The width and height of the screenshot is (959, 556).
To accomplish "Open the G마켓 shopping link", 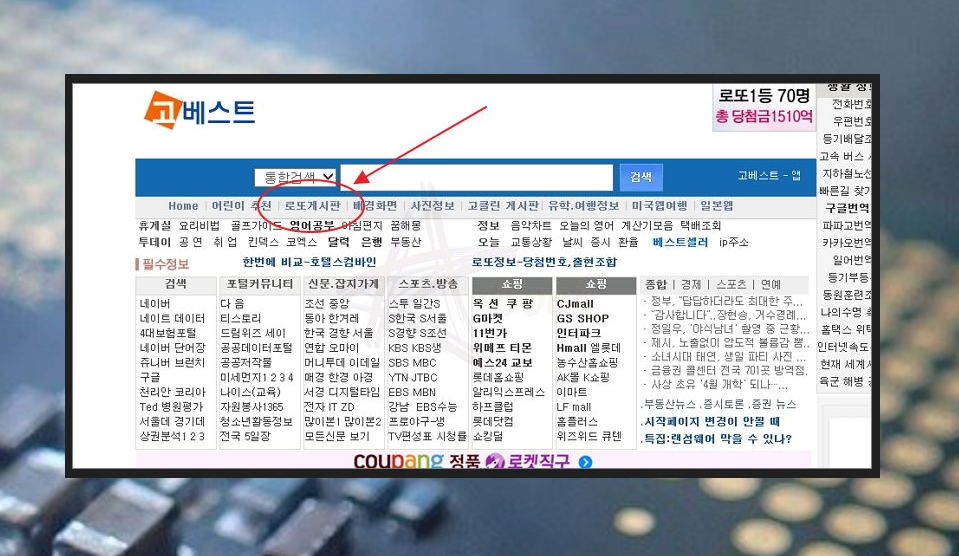I will tap(487, 319).
